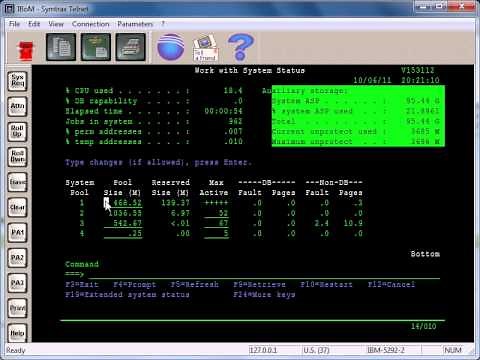Click pool 2 size field 1036.55

(123, 213)
